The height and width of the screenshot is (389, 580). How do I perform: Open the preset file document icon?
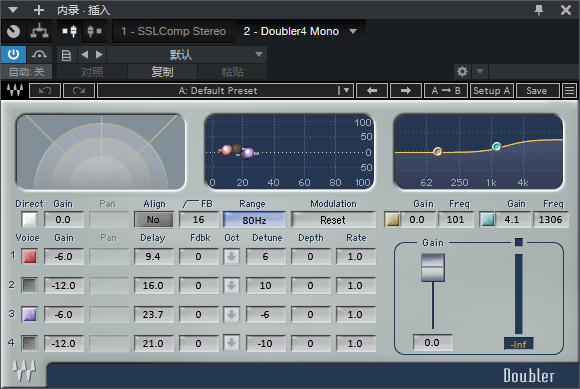(x=66, y=55)
